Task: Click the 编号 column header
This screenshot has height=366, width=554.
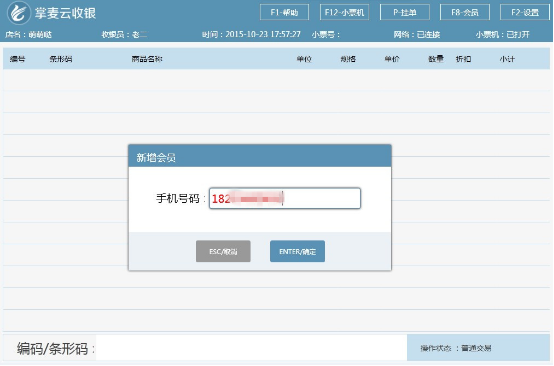Action: (17, 59)
